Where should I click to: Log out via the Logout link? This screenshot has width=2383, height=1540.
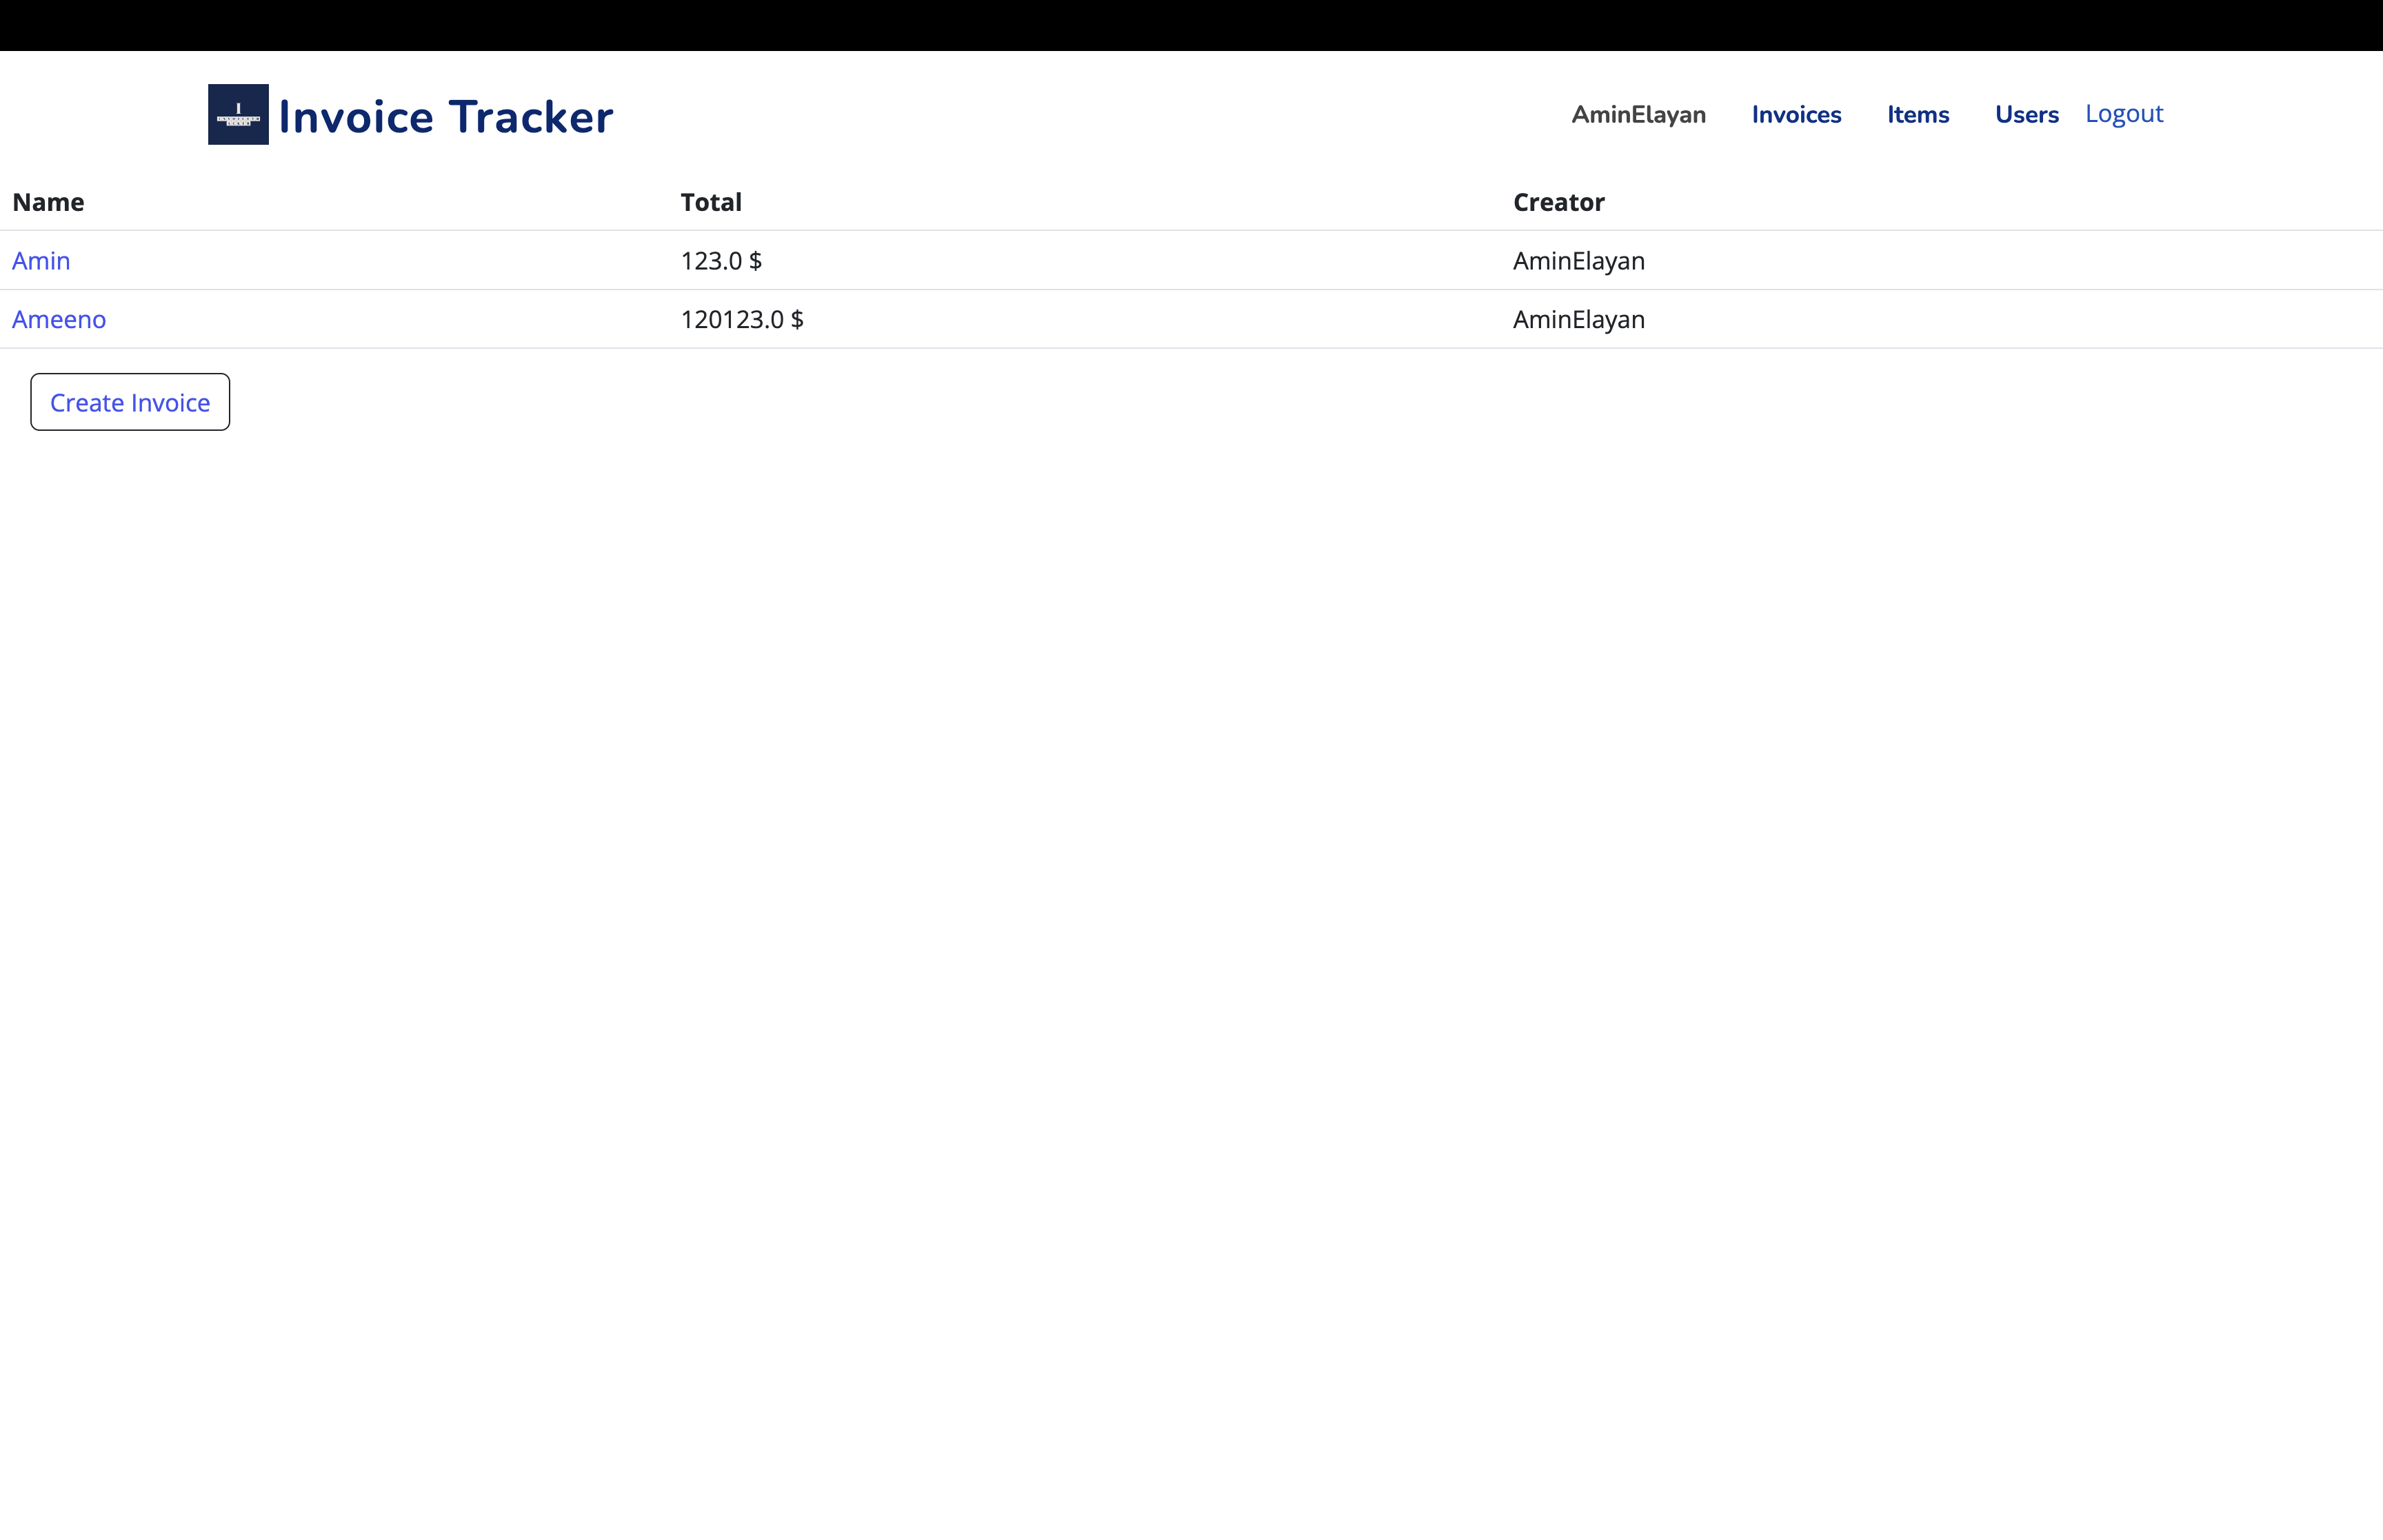pos(2124,113)
